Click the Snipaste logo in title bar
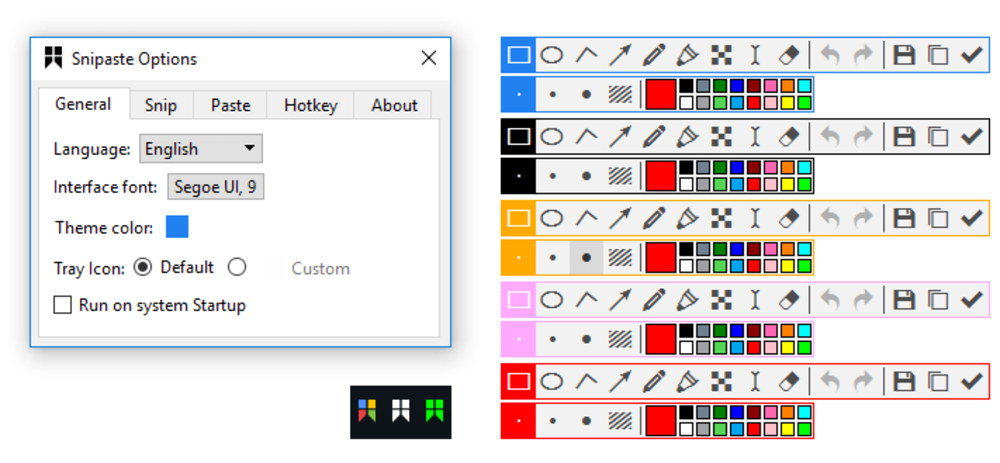The height and width of the screenshot is (463, 1000). click(53, 58)
